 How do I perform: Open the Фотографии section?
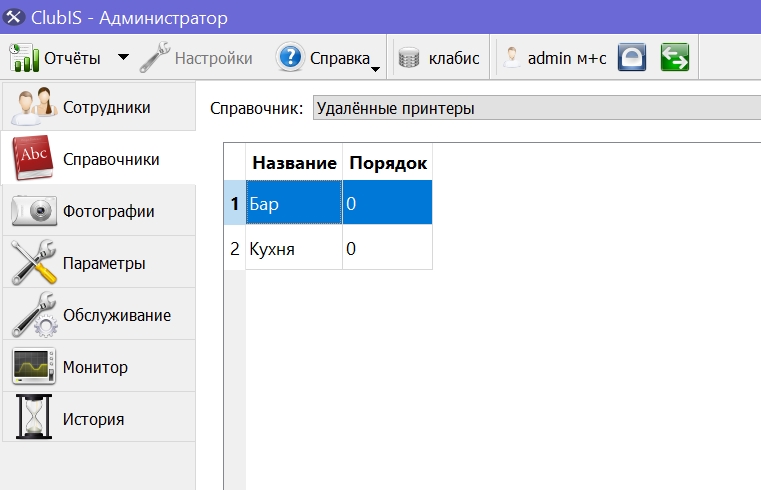[99, 211]
